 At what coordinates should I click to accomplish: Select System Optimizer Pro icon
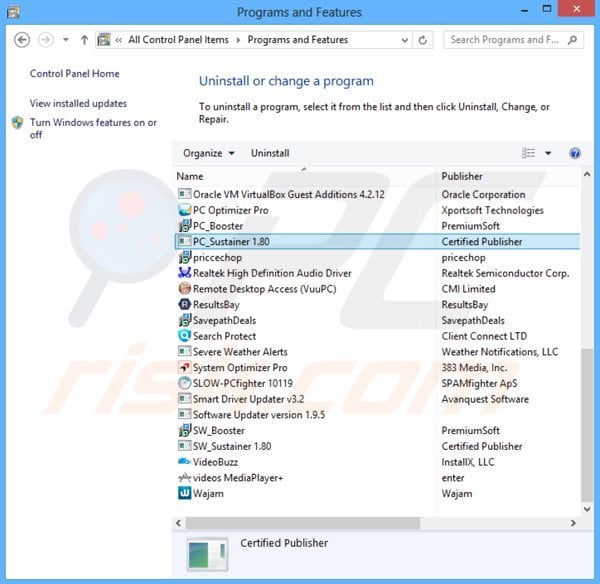click(184, 367)
